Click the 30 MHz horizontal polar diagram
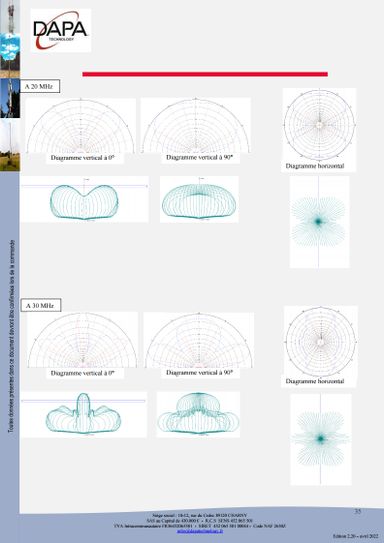Viewport: 384px width, 543px height. tap(321, 341)
